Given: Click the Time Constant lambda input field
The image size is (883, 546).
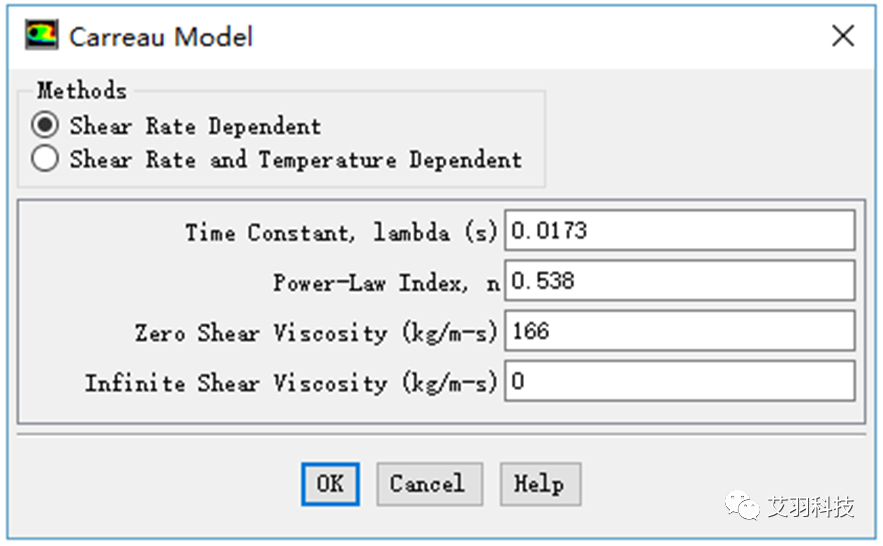Looking at the screenshot, I should coord(680,230).
